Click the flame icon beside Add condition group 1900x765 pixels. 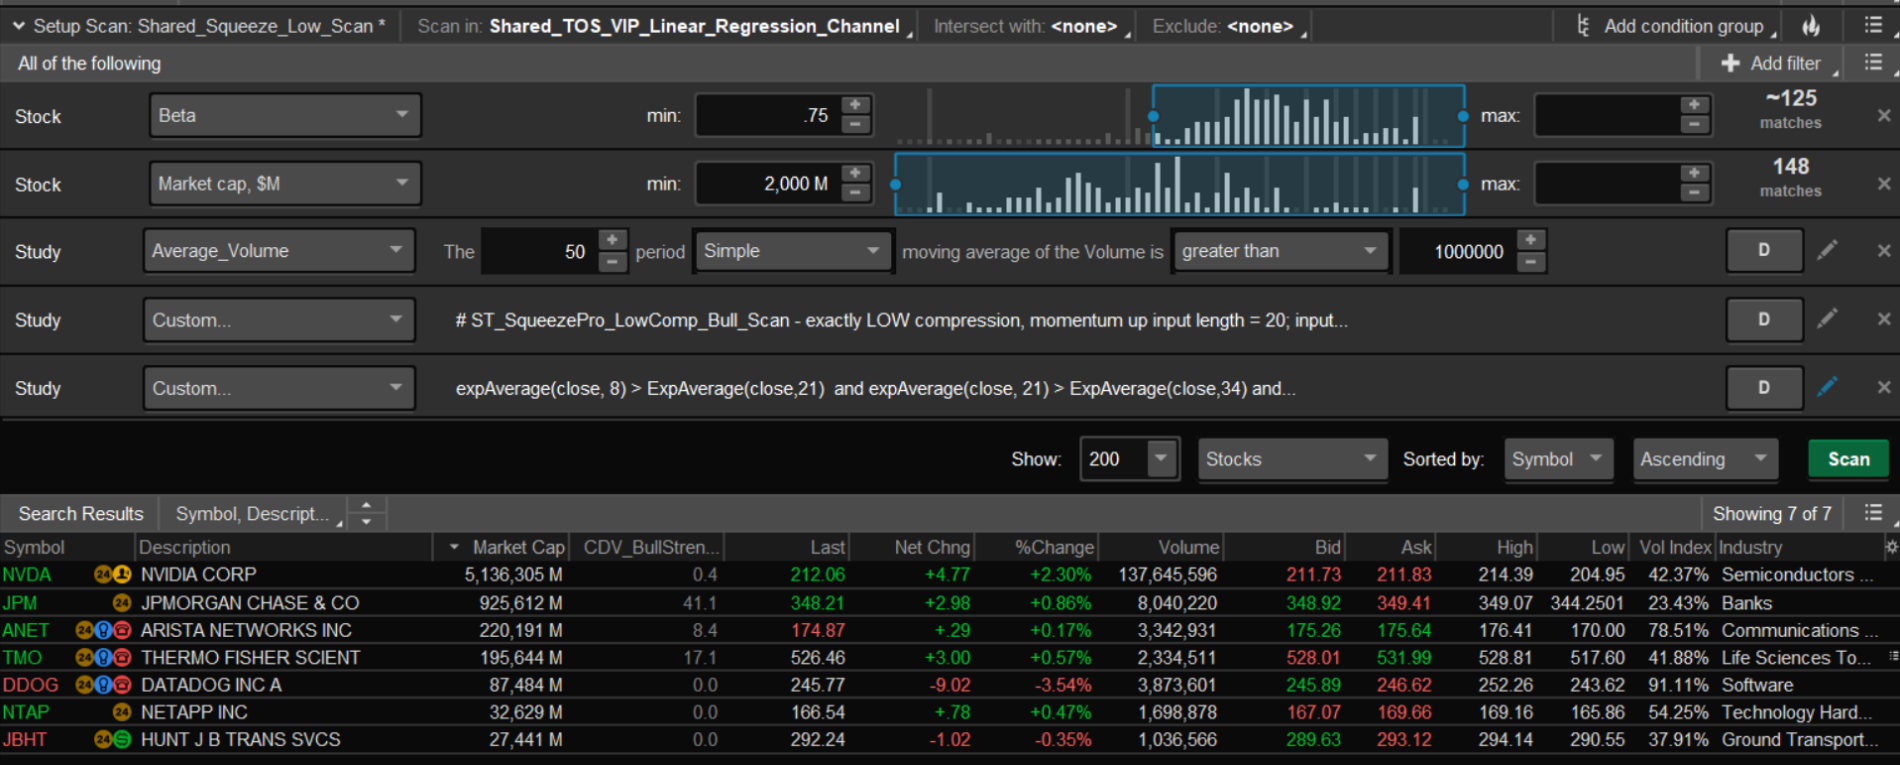click(x=1811, y=26)
